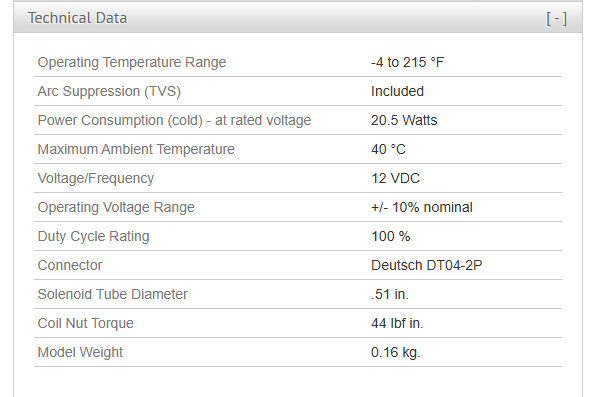Click the Technical Data header title

(x=77, y=18)
